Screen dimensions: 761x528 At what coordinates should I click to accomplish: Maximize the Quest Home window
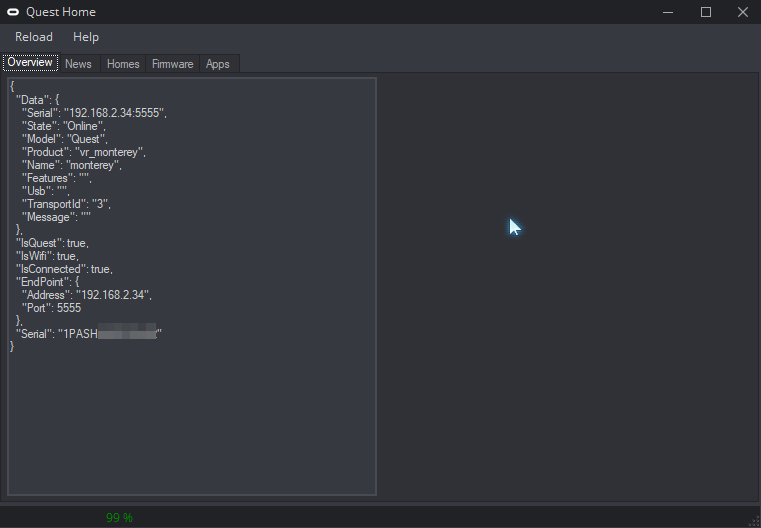coord(706,12)
